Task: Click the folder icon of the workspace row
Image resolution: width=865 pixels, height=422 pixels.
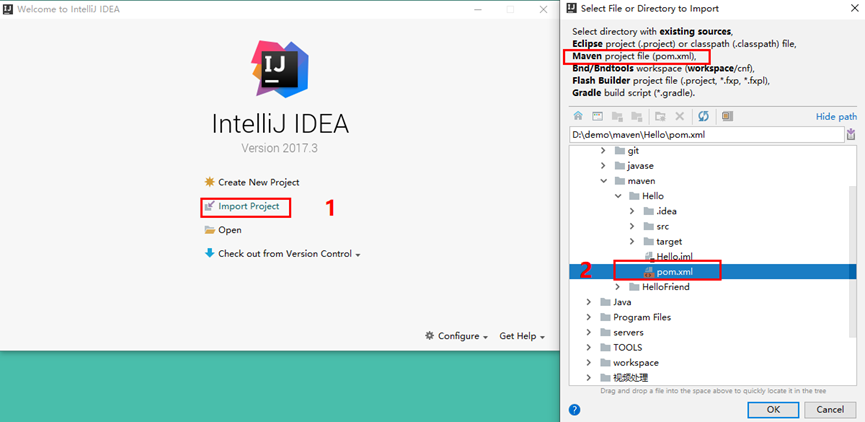Action: point(605,363)
